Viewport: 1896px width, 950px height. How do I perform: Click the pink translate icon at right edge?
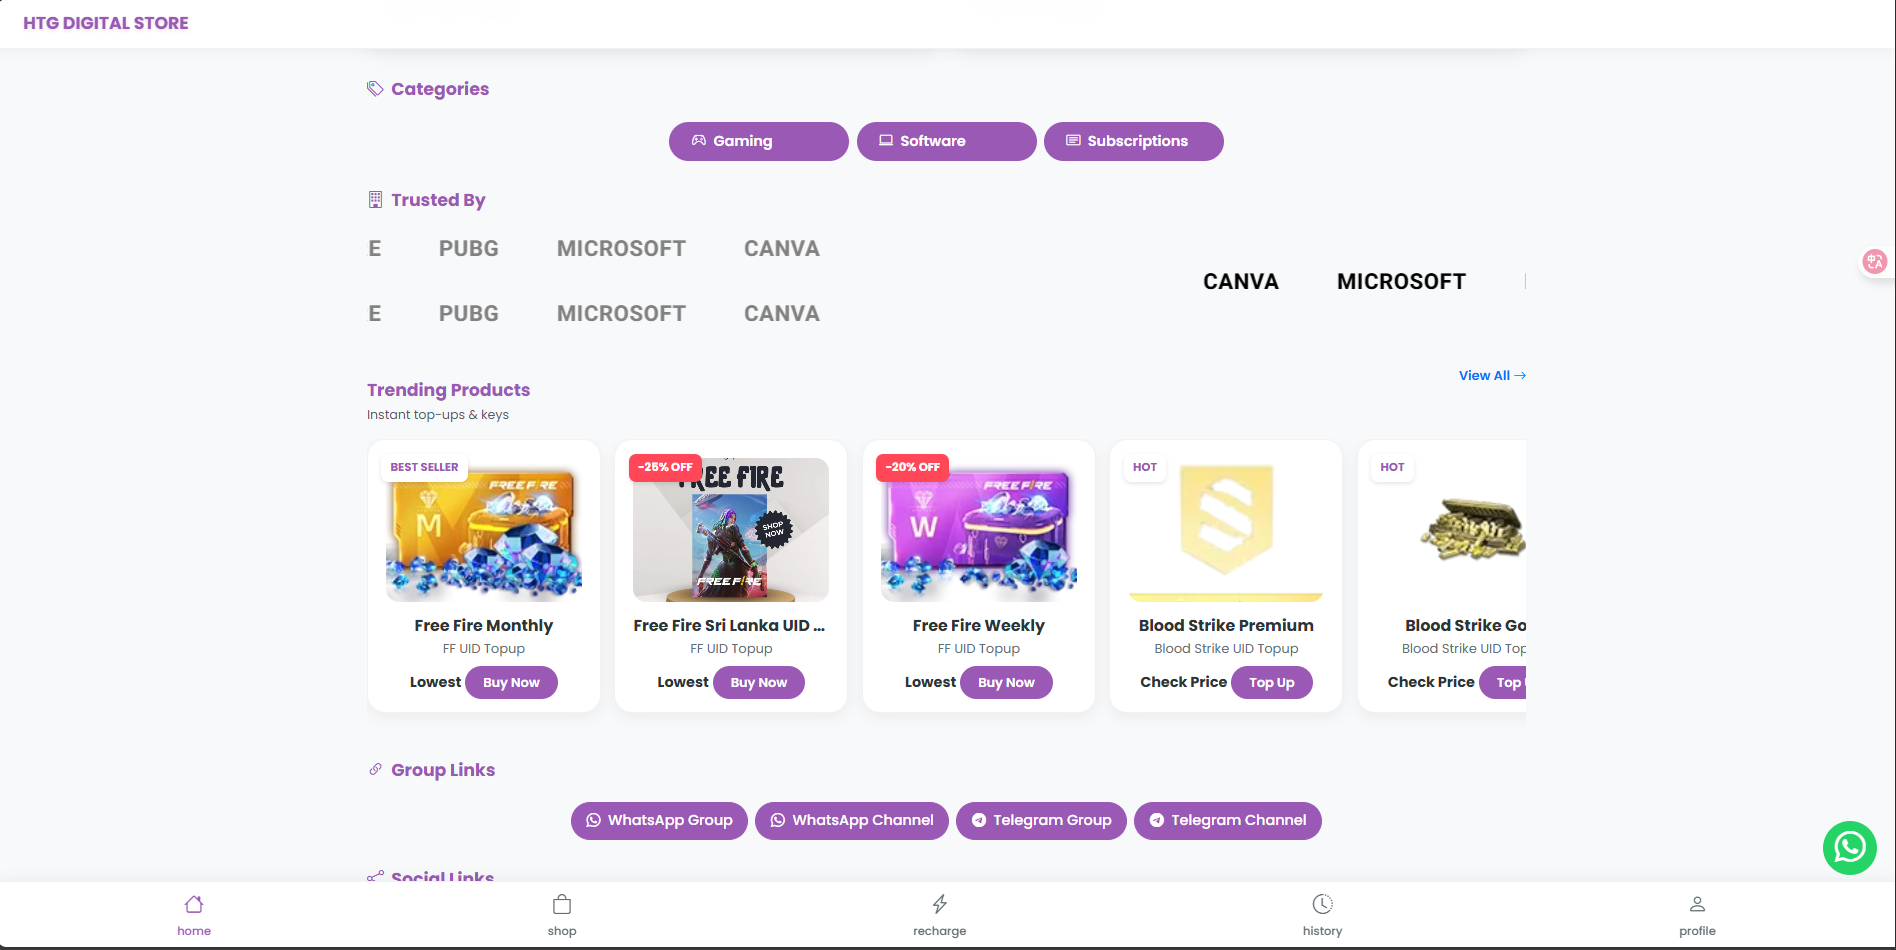coord(1874,262)
